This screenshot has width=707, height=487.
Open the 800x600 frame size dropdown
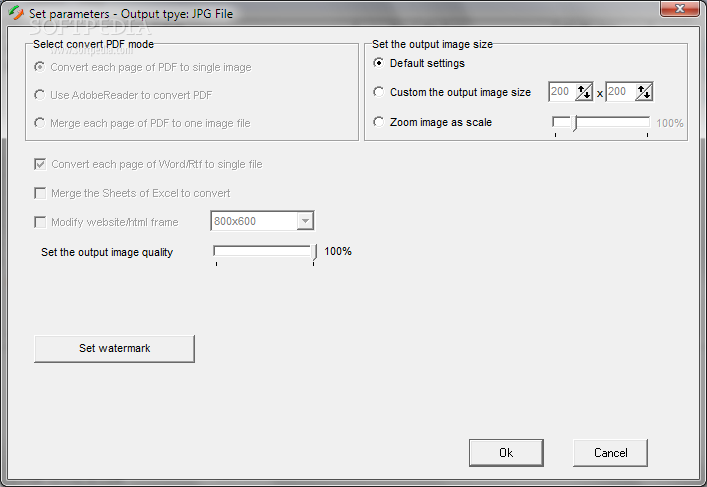(x=306, y=221)
